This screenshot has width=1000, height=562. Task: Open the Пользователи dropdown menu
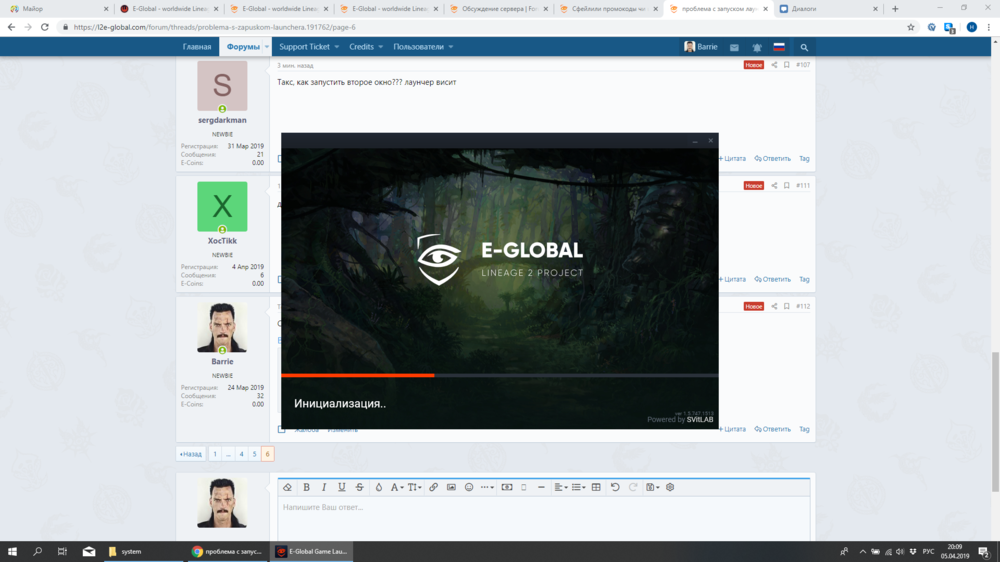[x=423, y=47]
